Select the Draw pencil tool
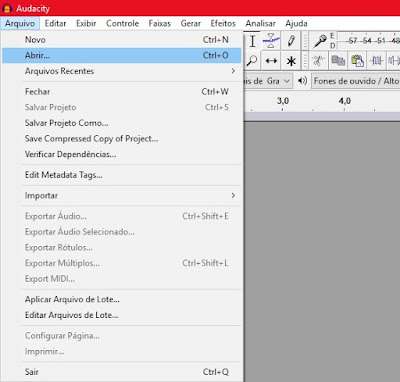400x382 pixels. click(291, 41)
